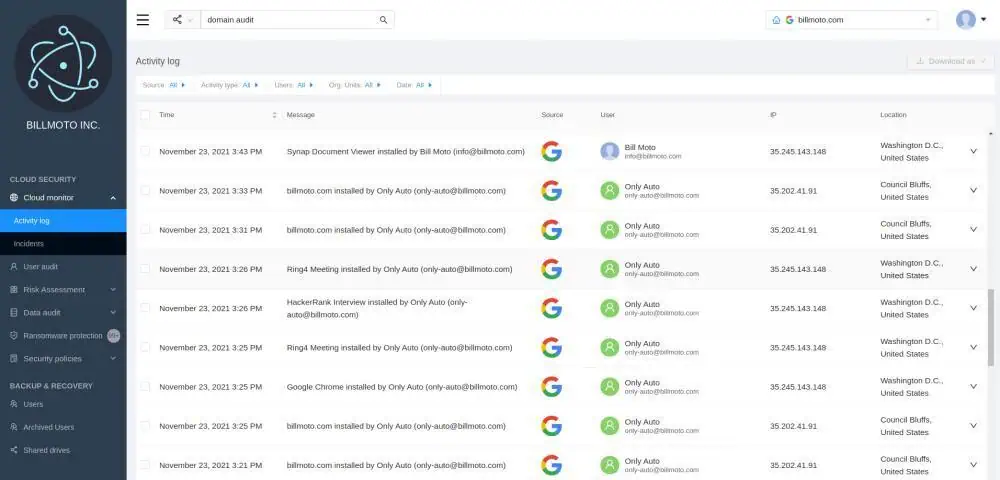Open the hamburger menu
The image size is (1000, 480).
pyautogui.click(x=143, y=20)
